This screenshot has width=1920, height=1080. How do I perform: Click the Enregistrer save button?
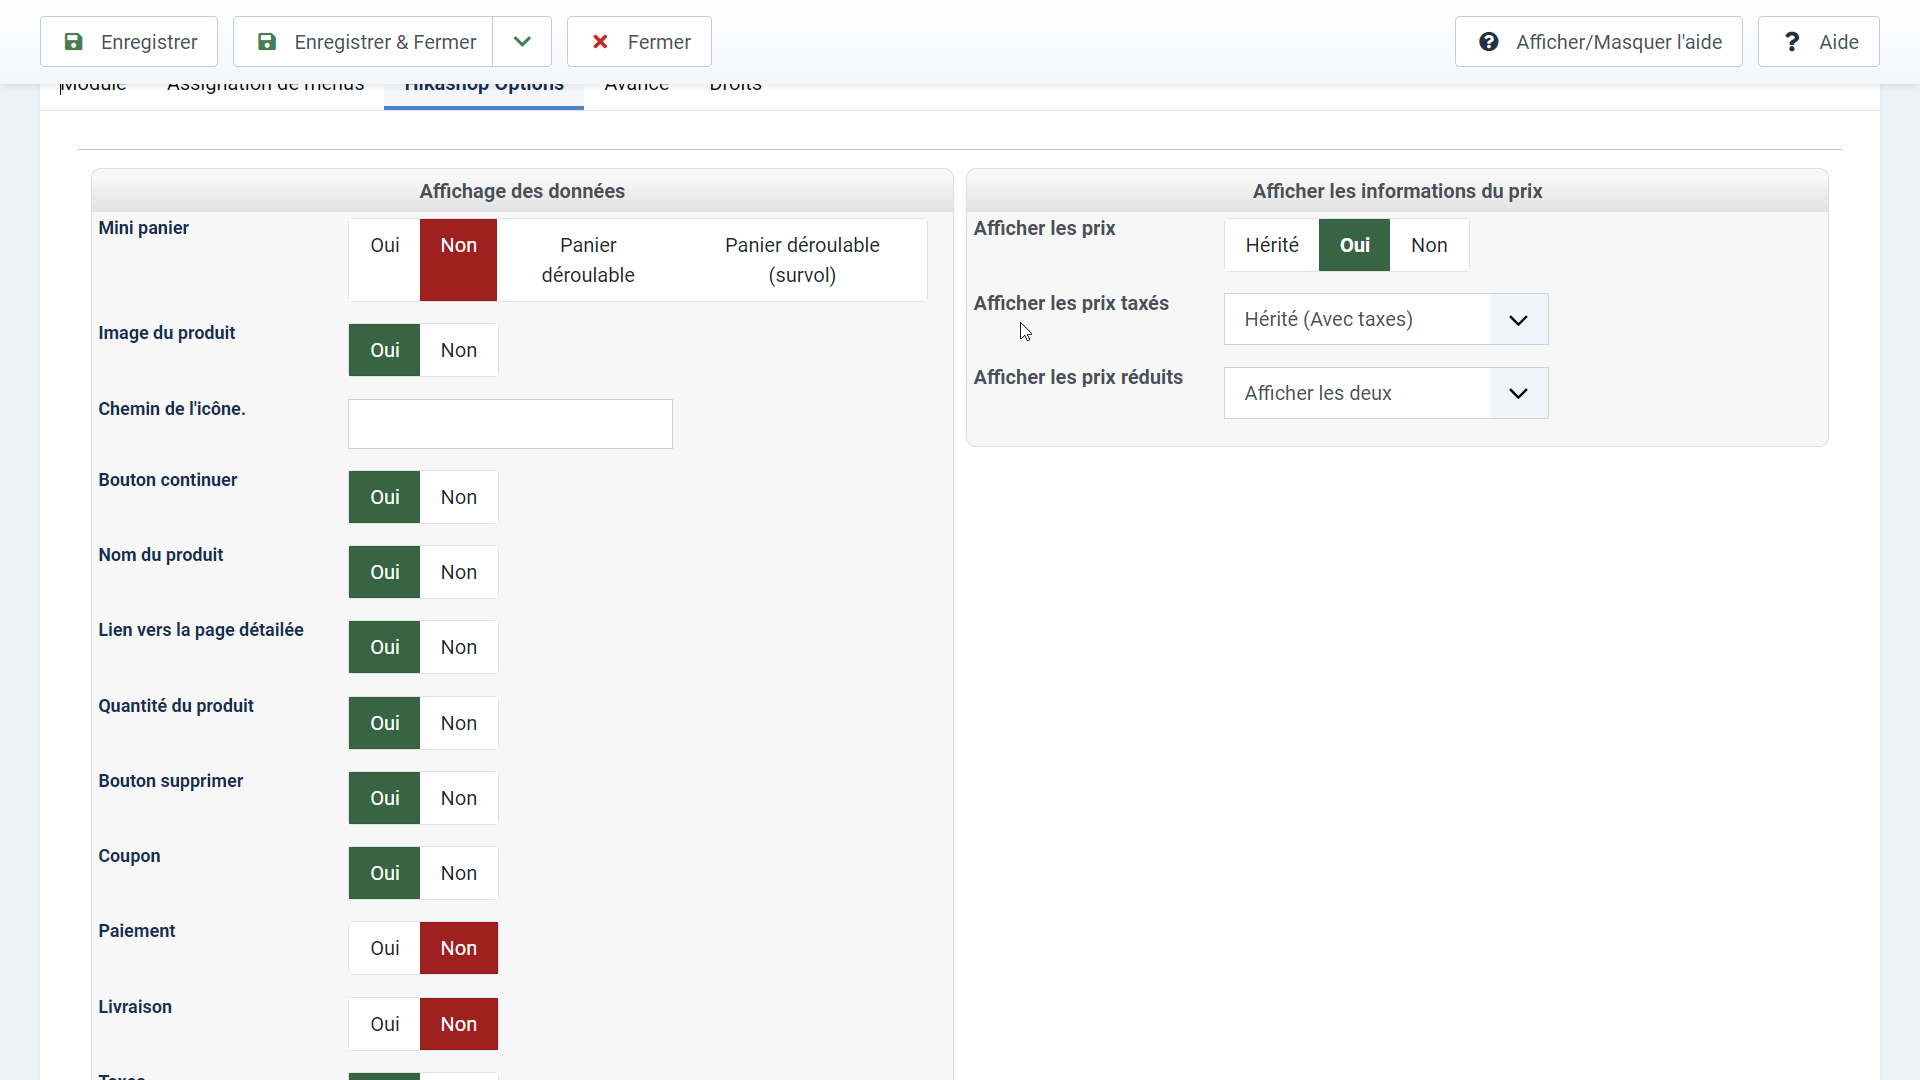[129, 42]
